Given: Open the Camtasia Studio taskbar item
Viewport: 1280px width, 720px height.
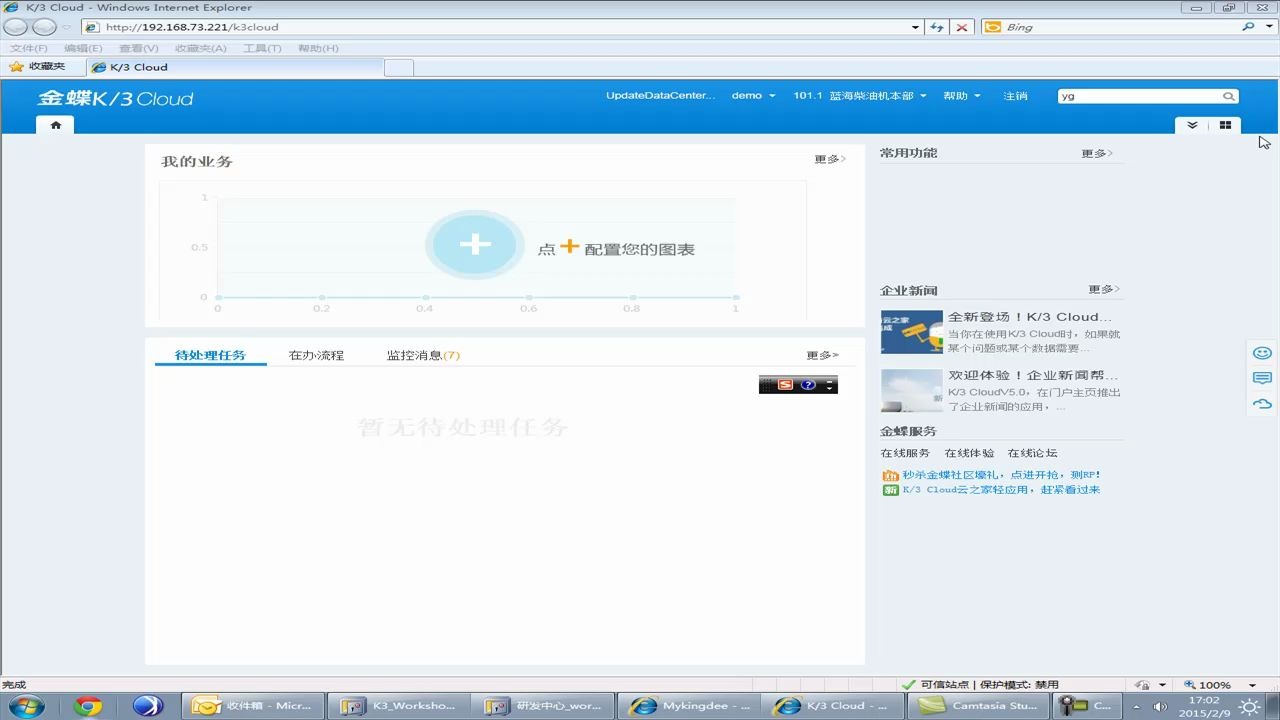Looking at the screenshot, I should point(977,706).
